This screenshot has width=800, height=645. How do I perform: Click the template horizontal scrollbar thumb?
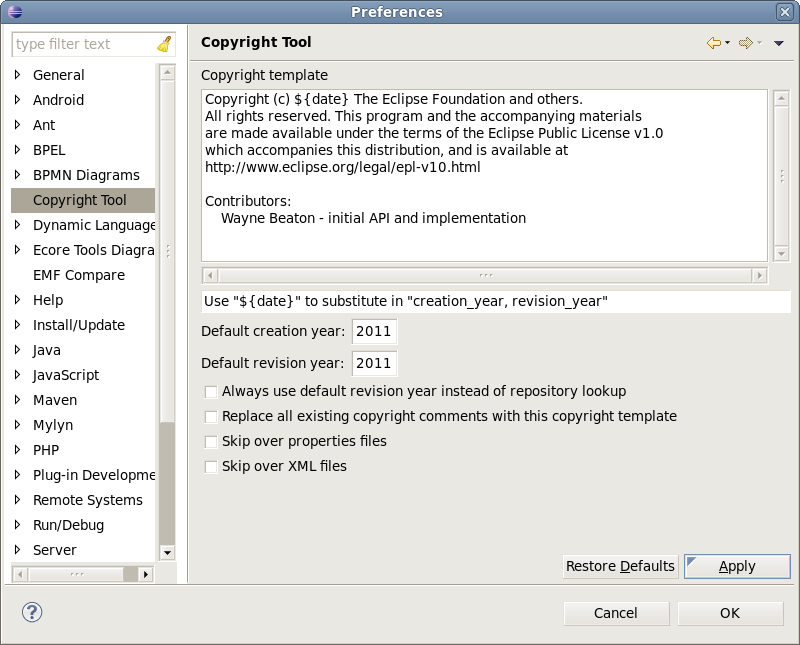click(x=485, y=276)
